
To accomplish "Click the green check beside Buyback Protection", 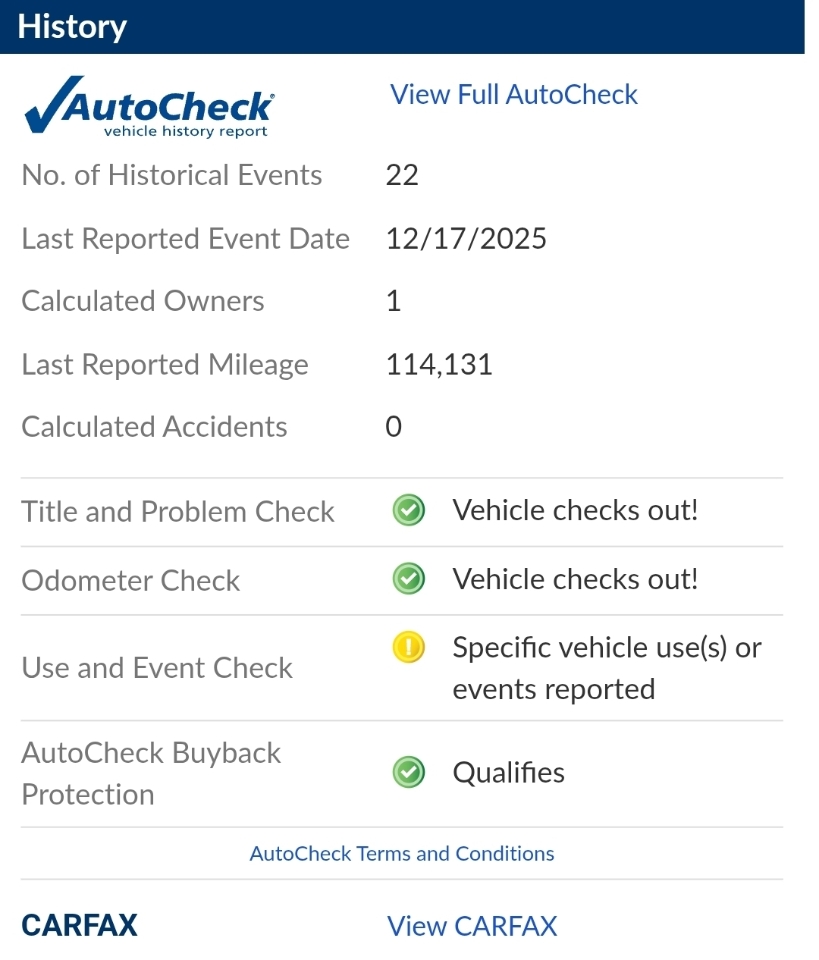I will [408, 772].
